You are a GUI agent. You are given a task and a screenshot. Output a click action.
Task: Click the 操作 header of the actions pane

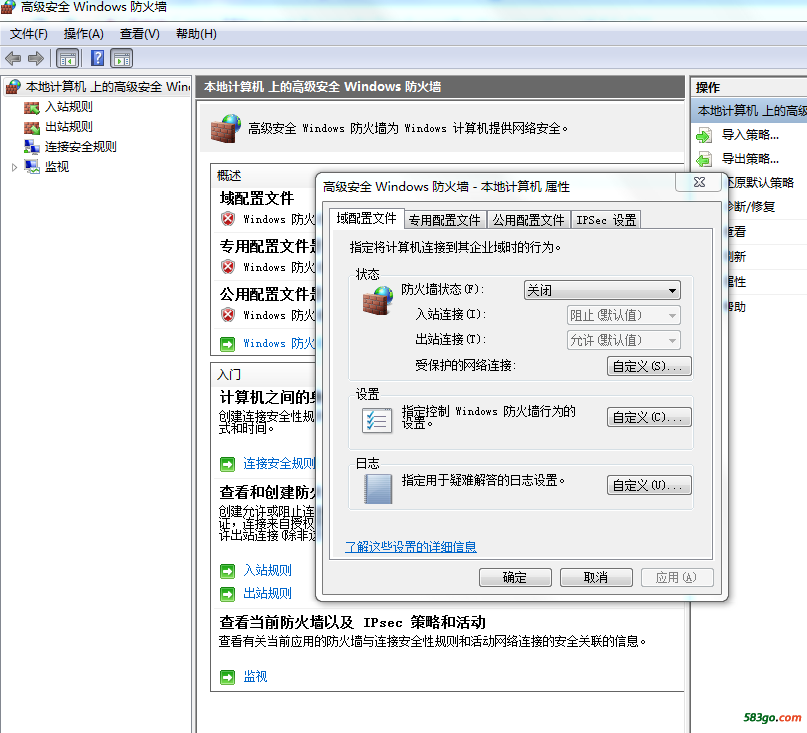coord(708,88)
